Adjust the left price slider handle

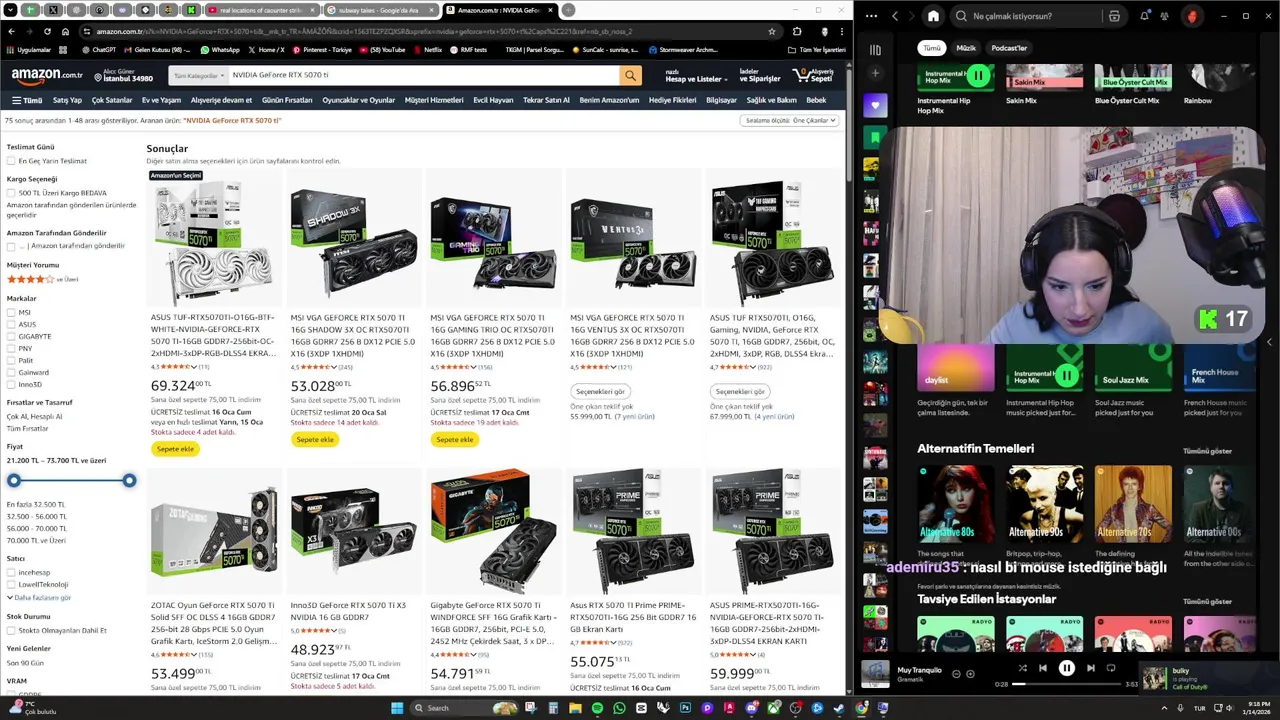(14, 481)
